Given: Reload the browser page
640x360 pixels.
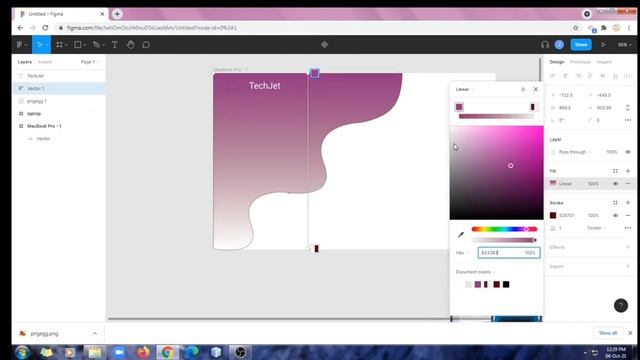Looking at the screenshot, I should pyautogui.click(x=45, y=28).
